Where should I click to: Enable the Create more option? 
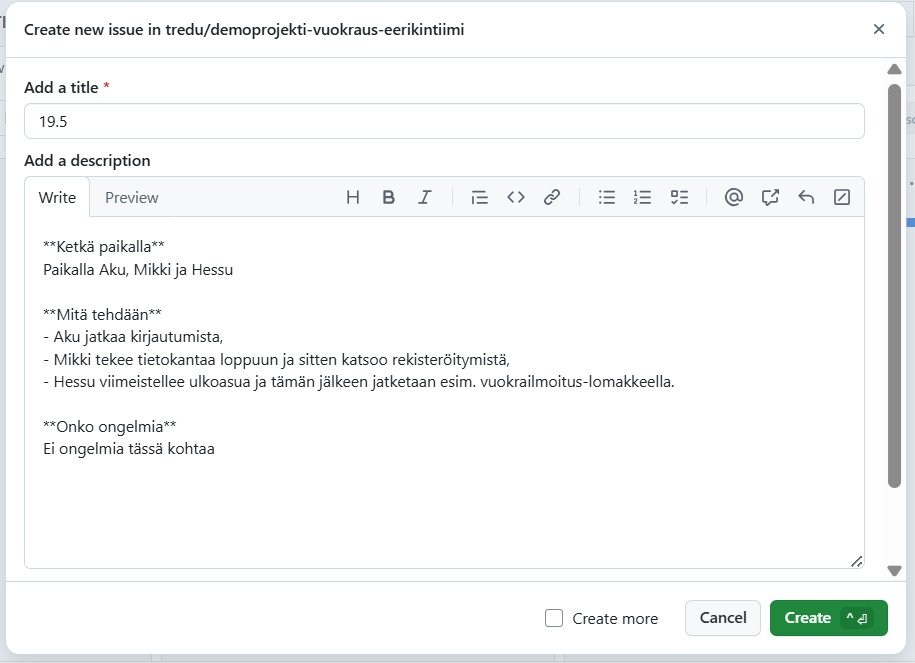coord(553,618)
